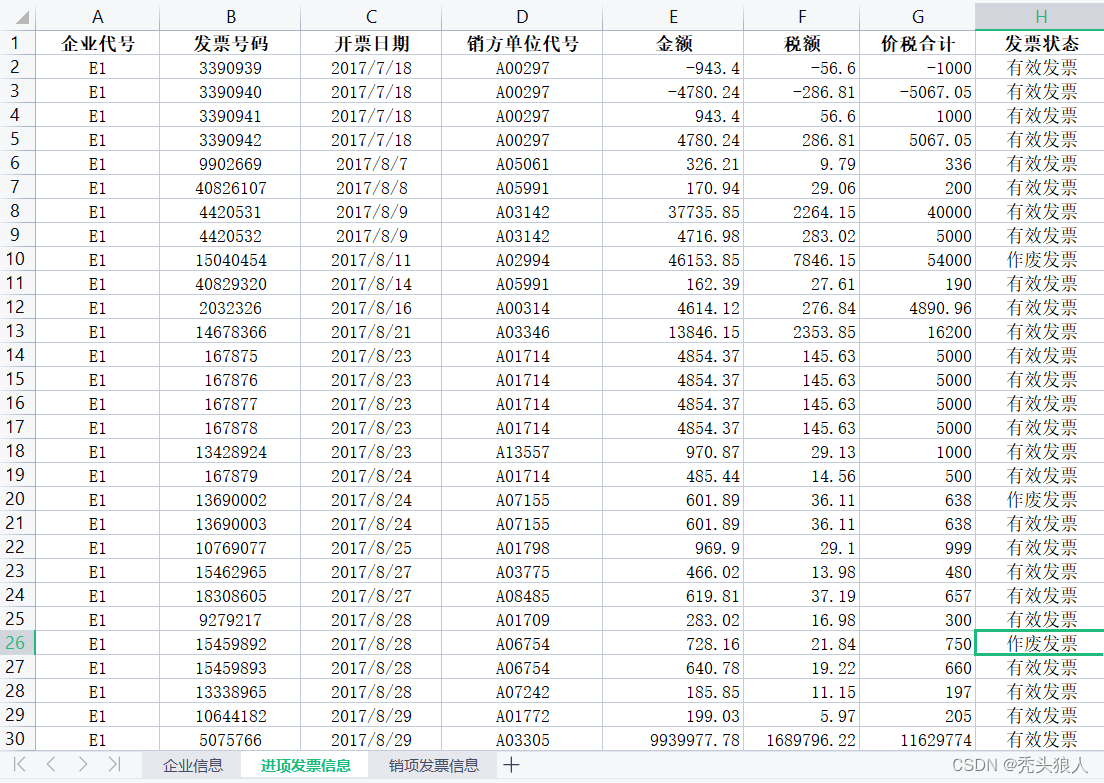
Task: Switch to the 企业信息 sheet tab
Action: (192, 763)
